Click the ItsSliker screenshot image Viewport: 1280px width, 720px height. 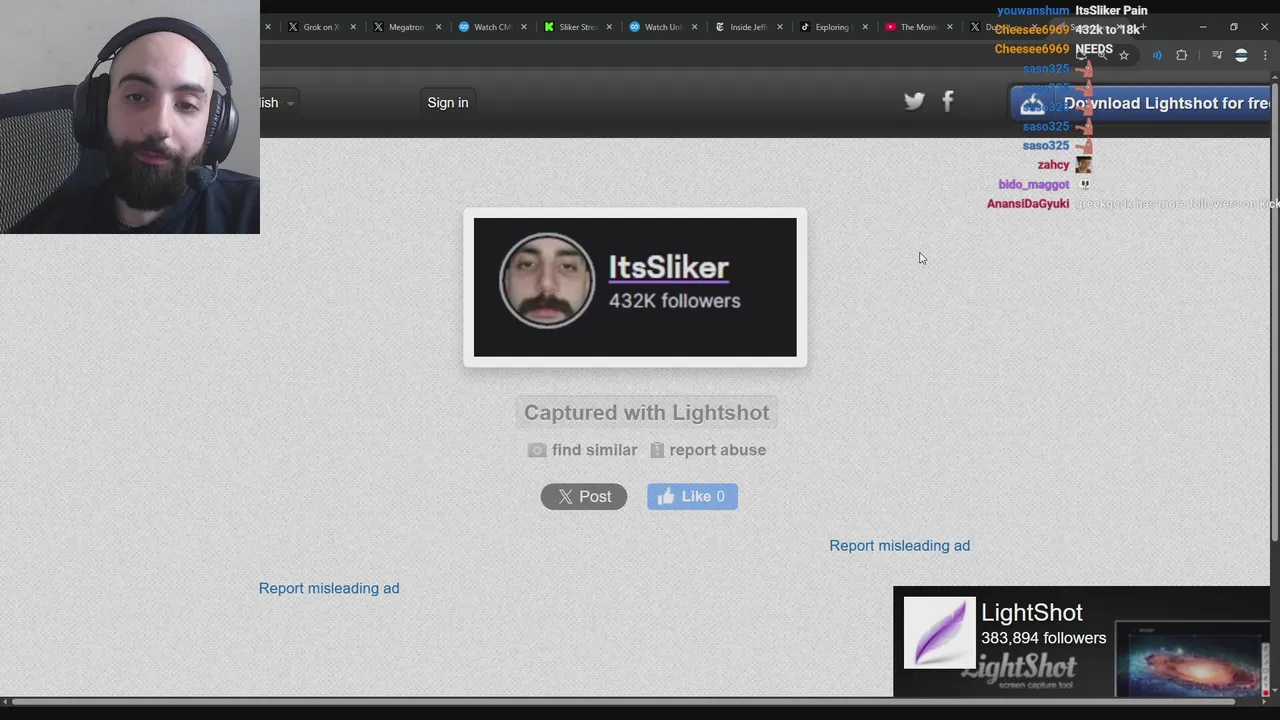pyautogui.click(x=635, y=287)
